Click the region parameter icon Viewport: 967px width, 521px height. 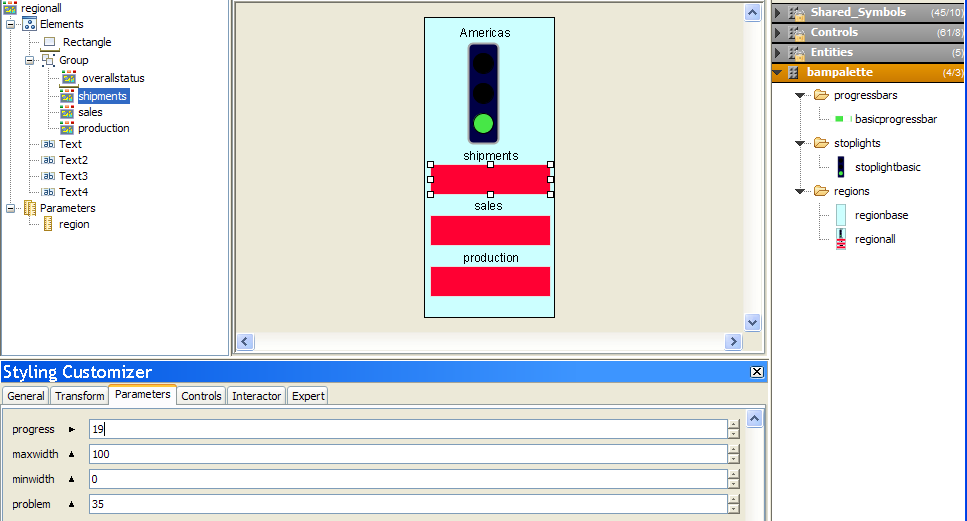[48, 224]
